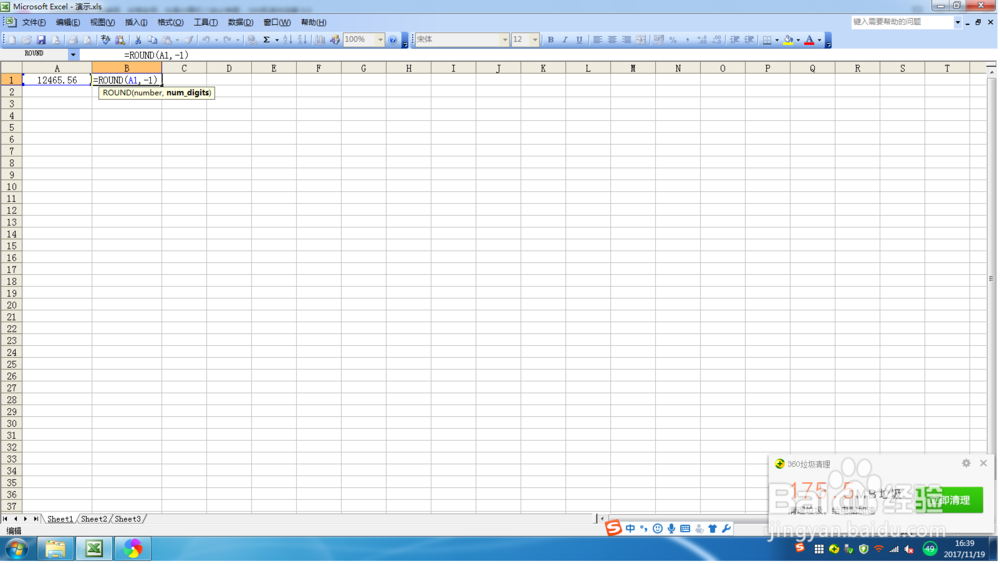Click the Cut scissors icon
Image resolution: width=1000 pixels, height=564 pixels.
pos(137,40)
